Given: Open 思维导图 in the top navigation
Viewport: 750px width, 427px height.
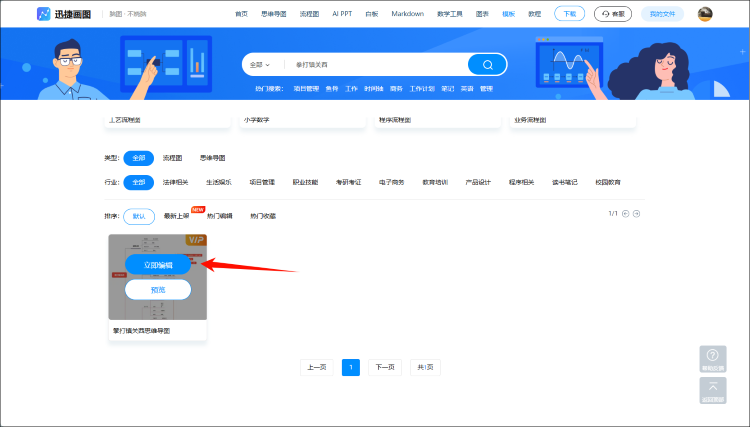Looking at the screenshot, I should (274, 14).
